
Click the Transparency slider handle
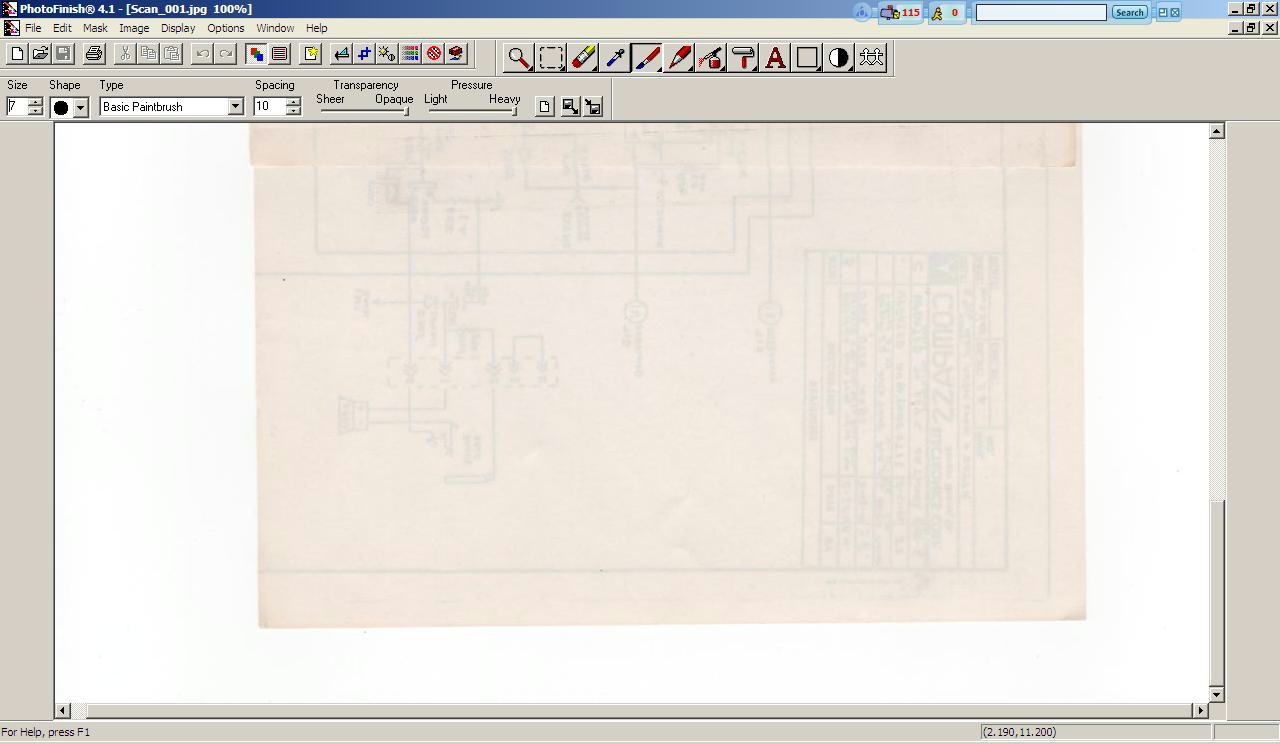[406, 110]
